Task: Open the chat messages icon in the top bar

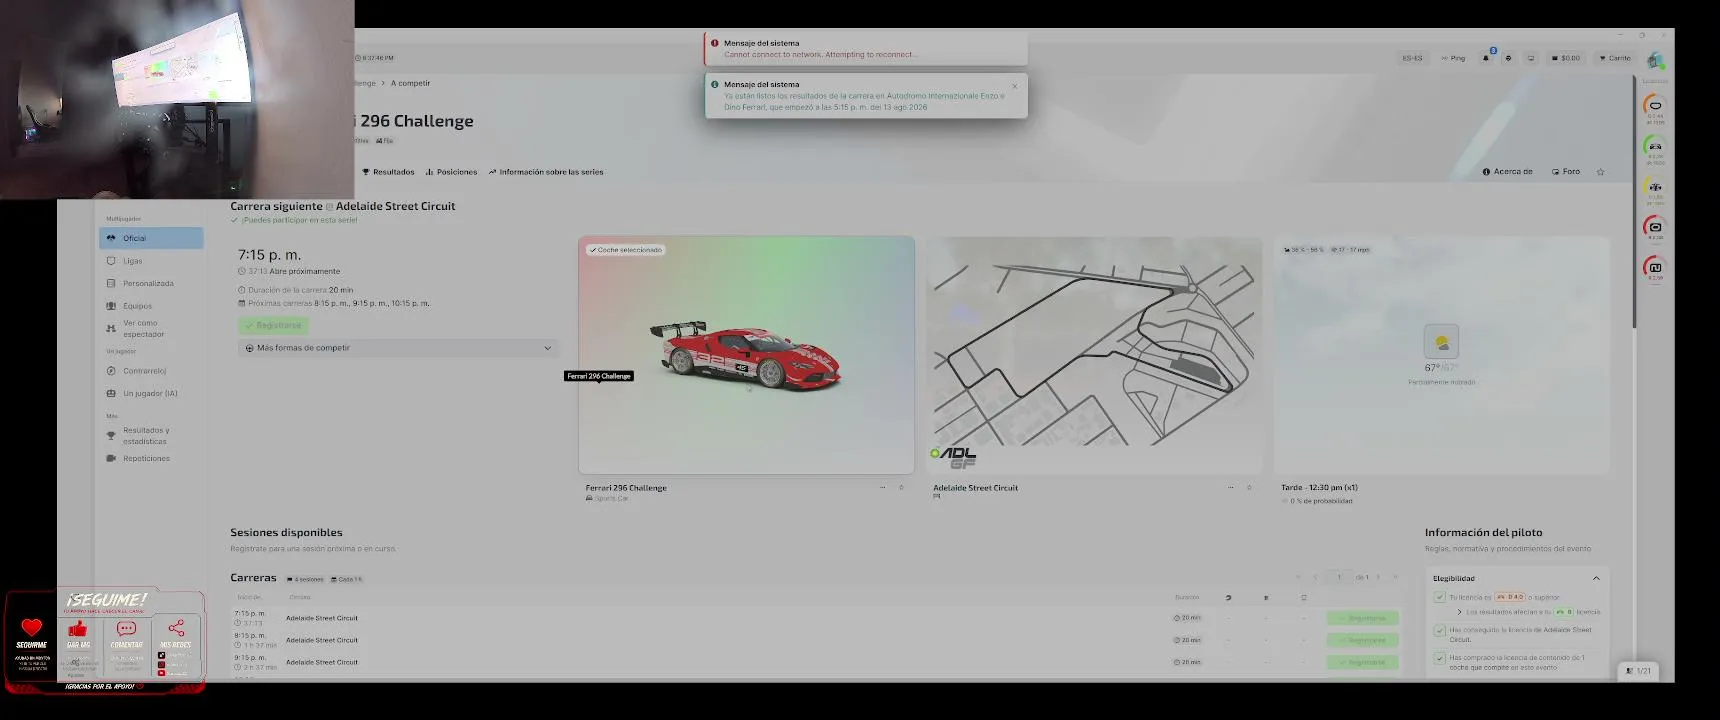Action: (1508, 58)
